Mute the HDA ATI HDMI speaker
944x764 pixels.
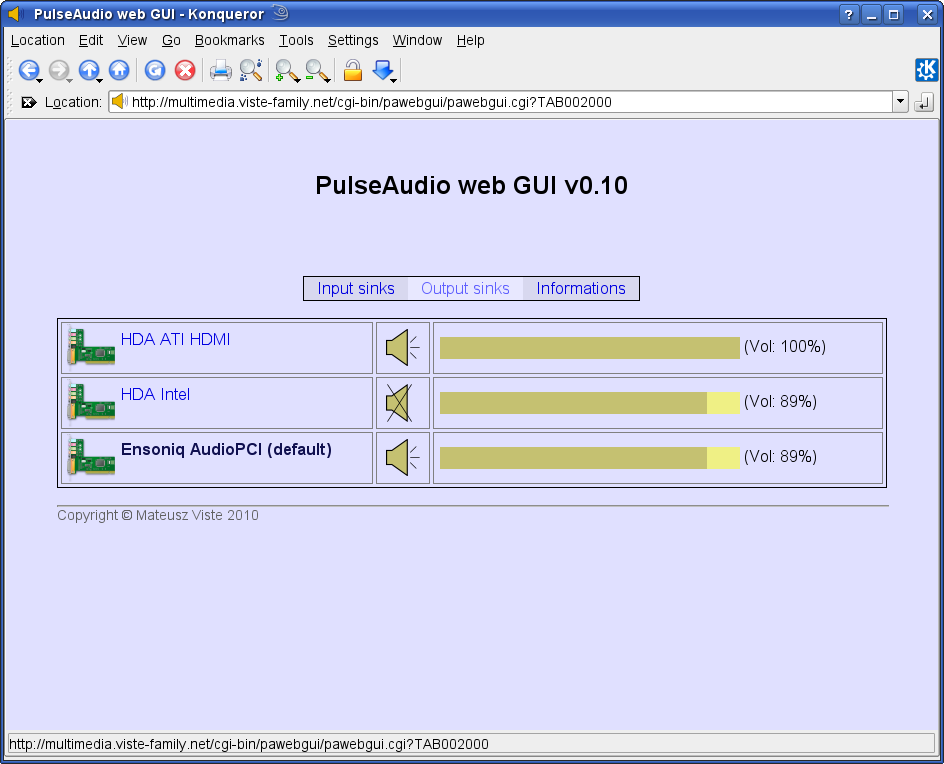tap(403, 347)
